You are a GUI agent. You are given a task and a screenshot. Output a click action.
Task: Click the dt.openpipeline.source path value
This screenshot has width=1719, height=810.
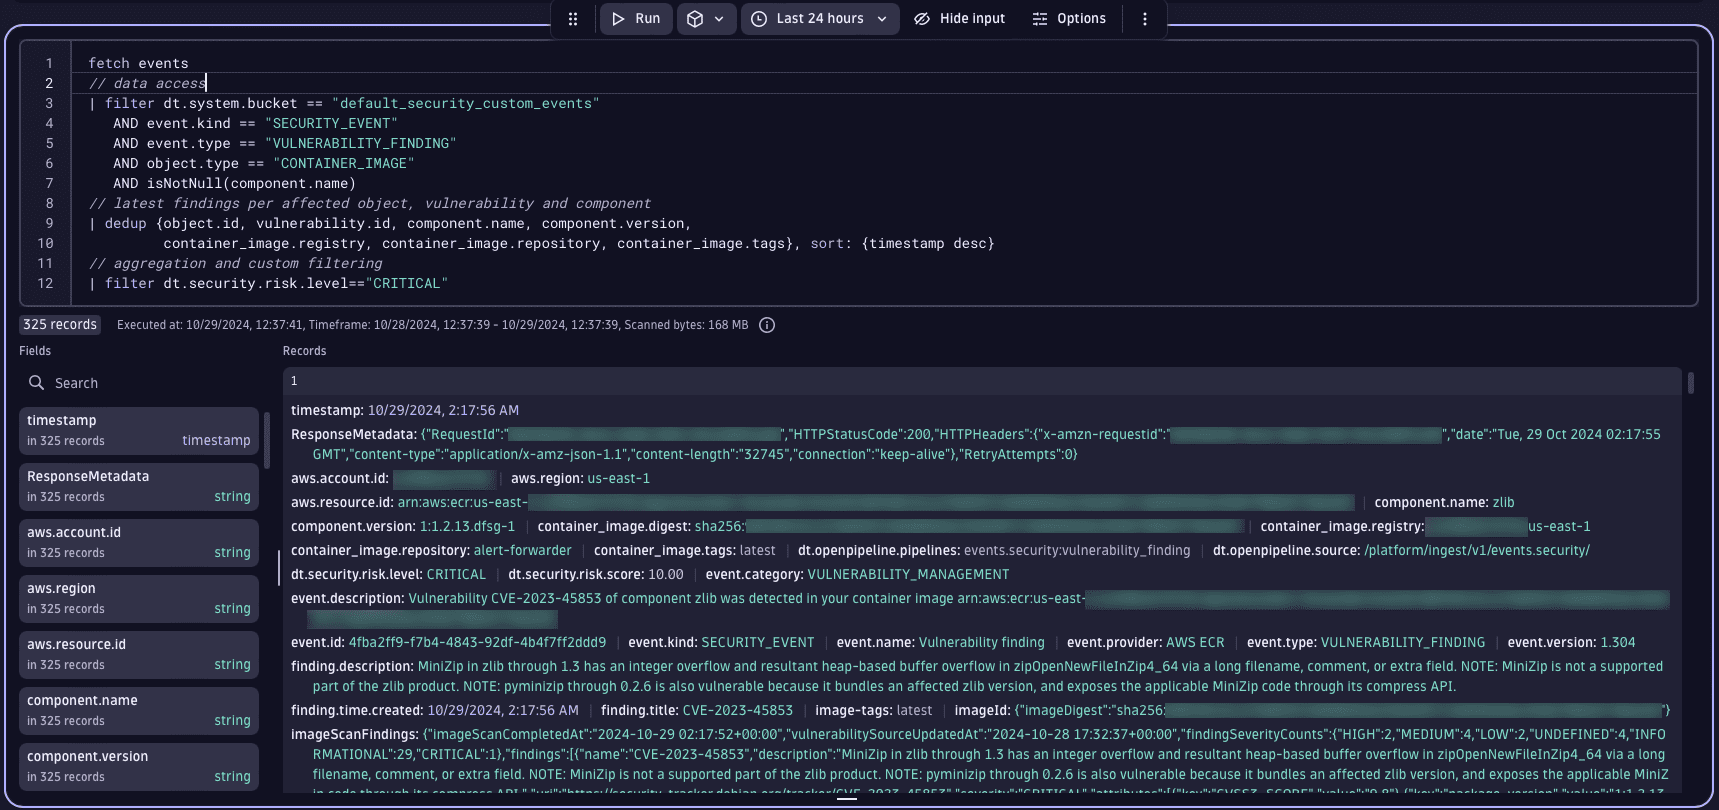click(x=1477, y=551)
